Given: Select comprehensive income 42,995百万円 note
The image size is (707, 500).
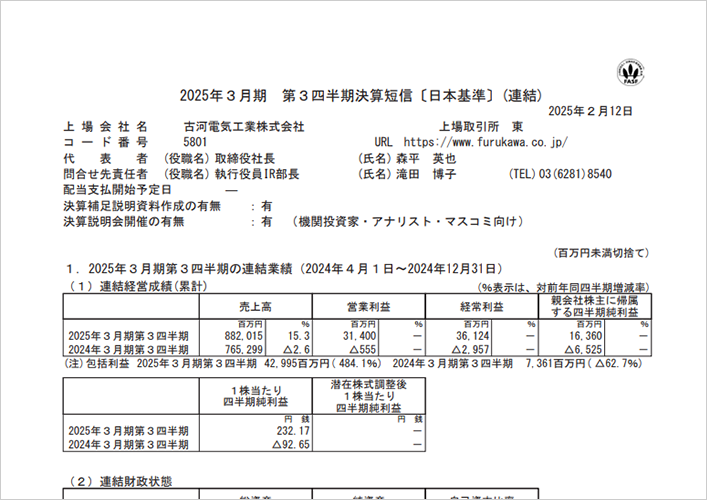Looking at the screenshot, I should click(x=297, y=364).
